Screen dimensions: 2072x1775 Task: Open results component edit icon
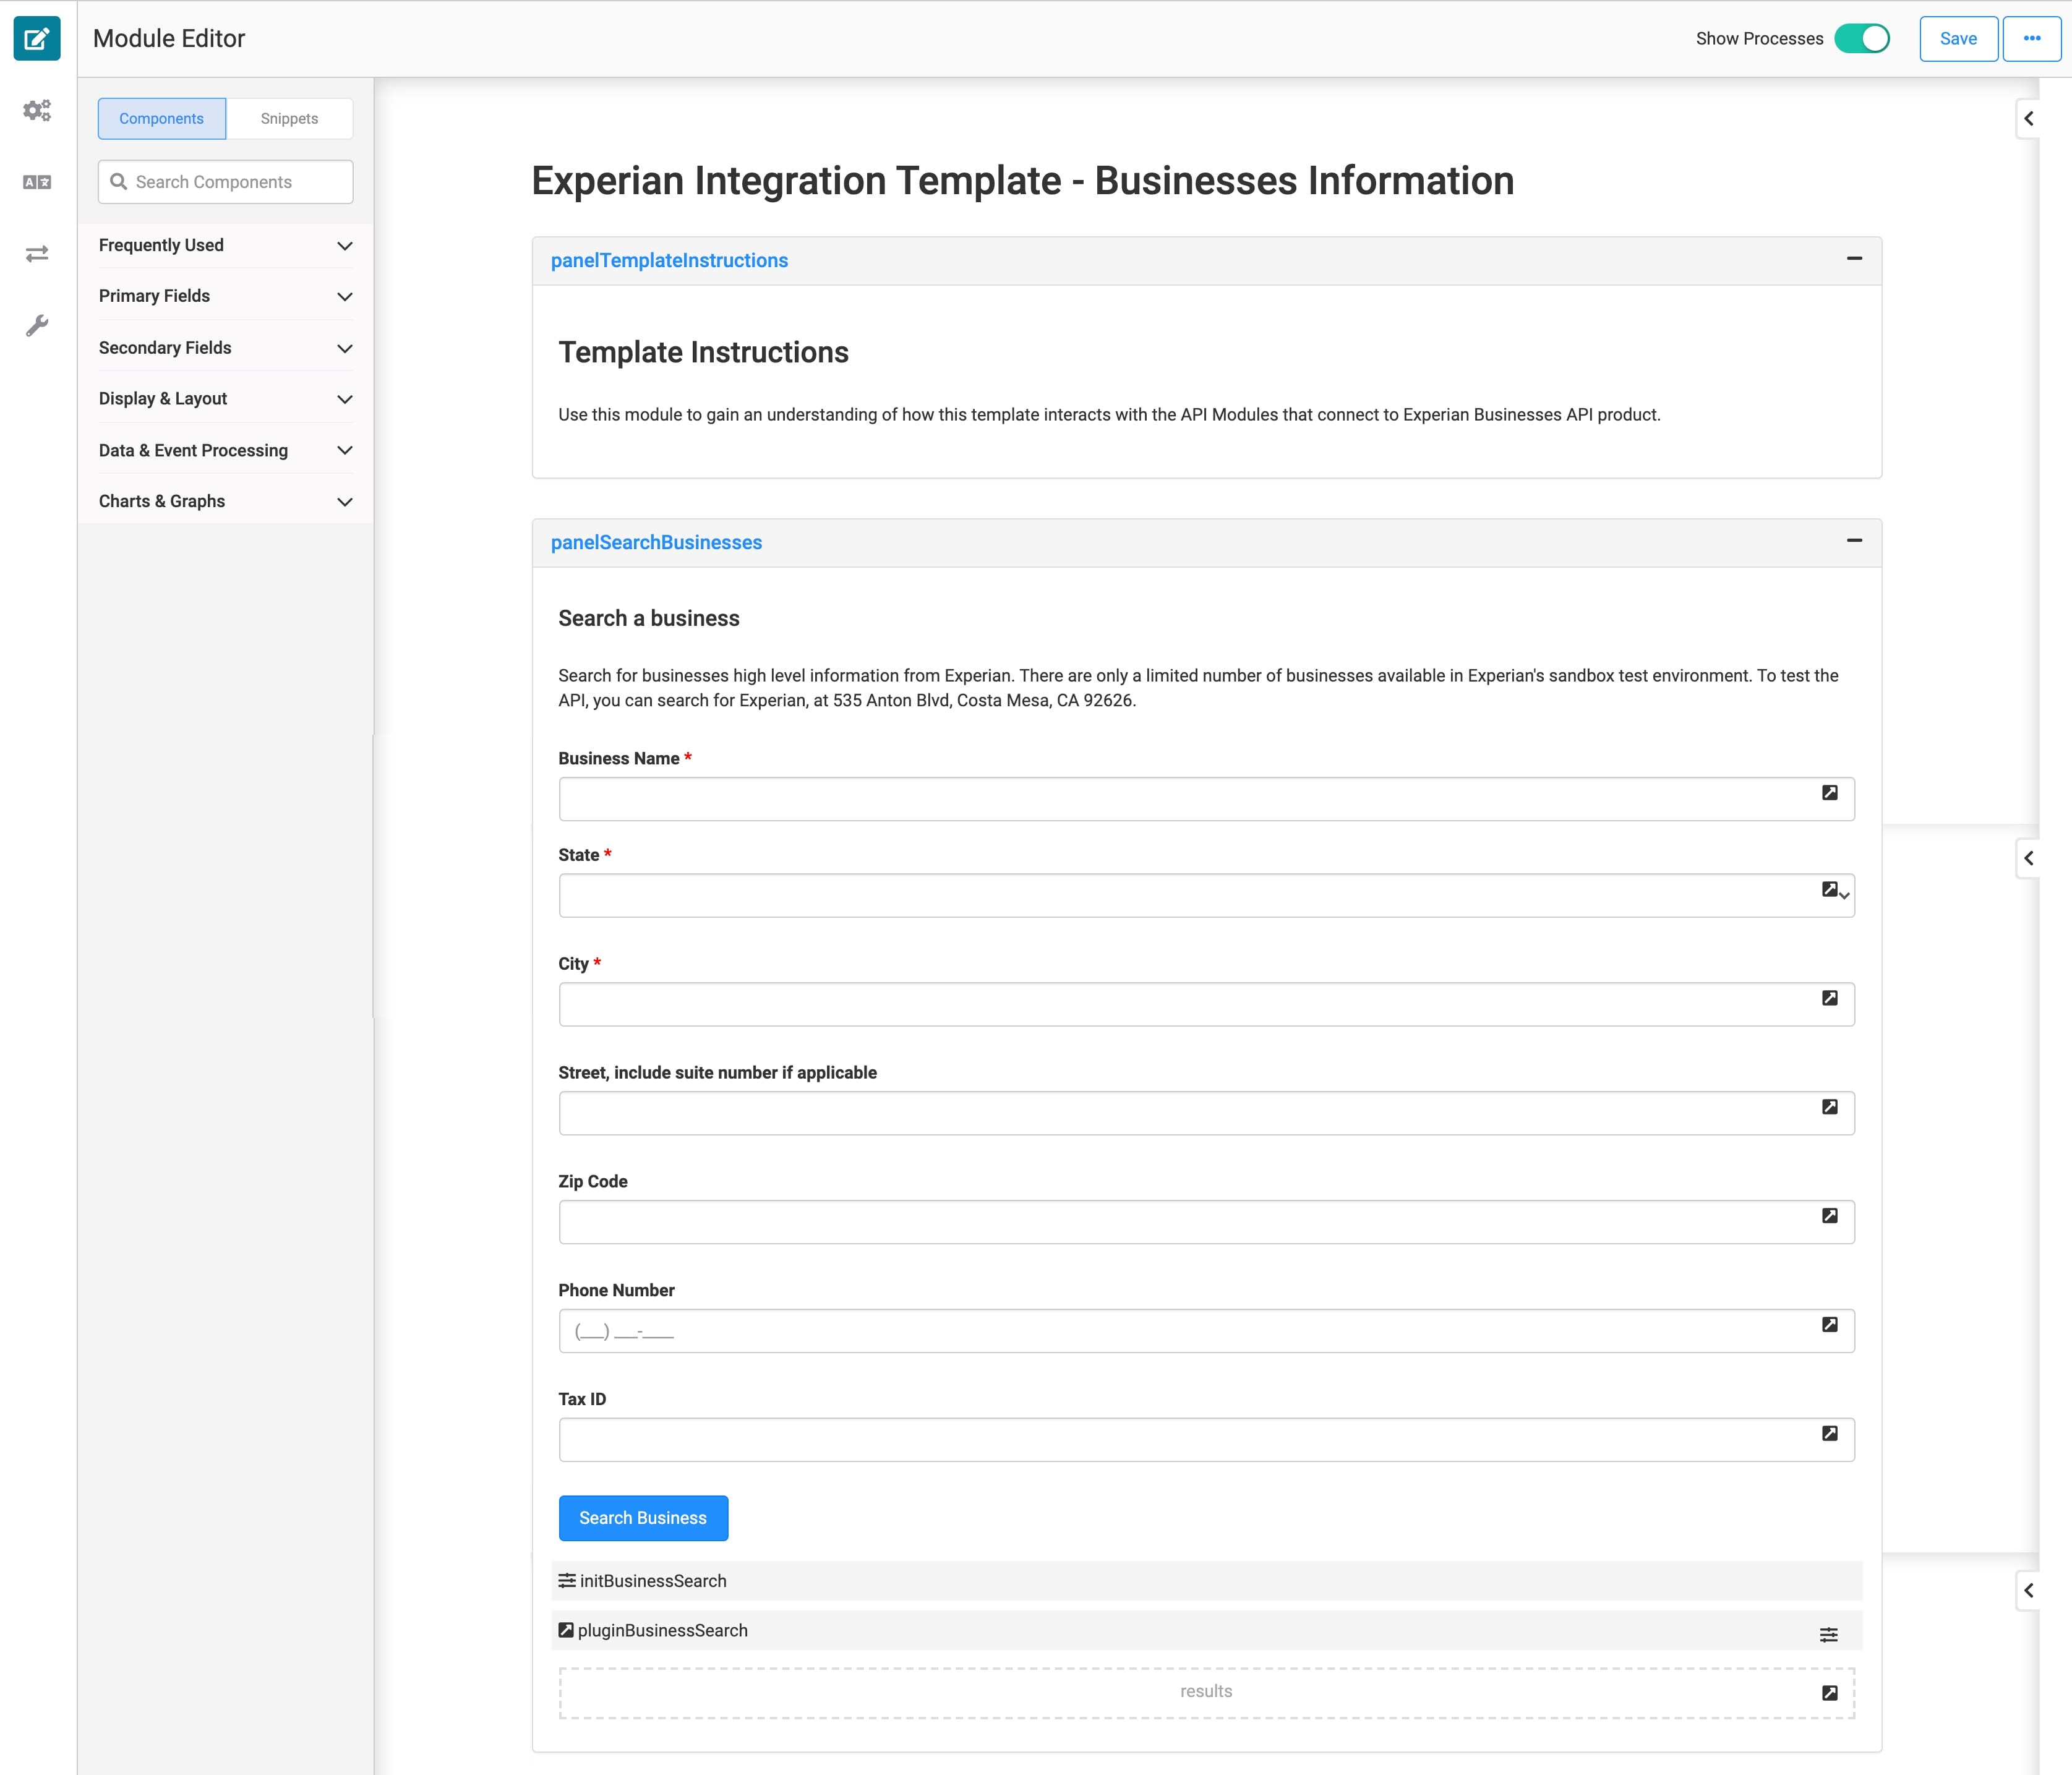(1829, 1693)
